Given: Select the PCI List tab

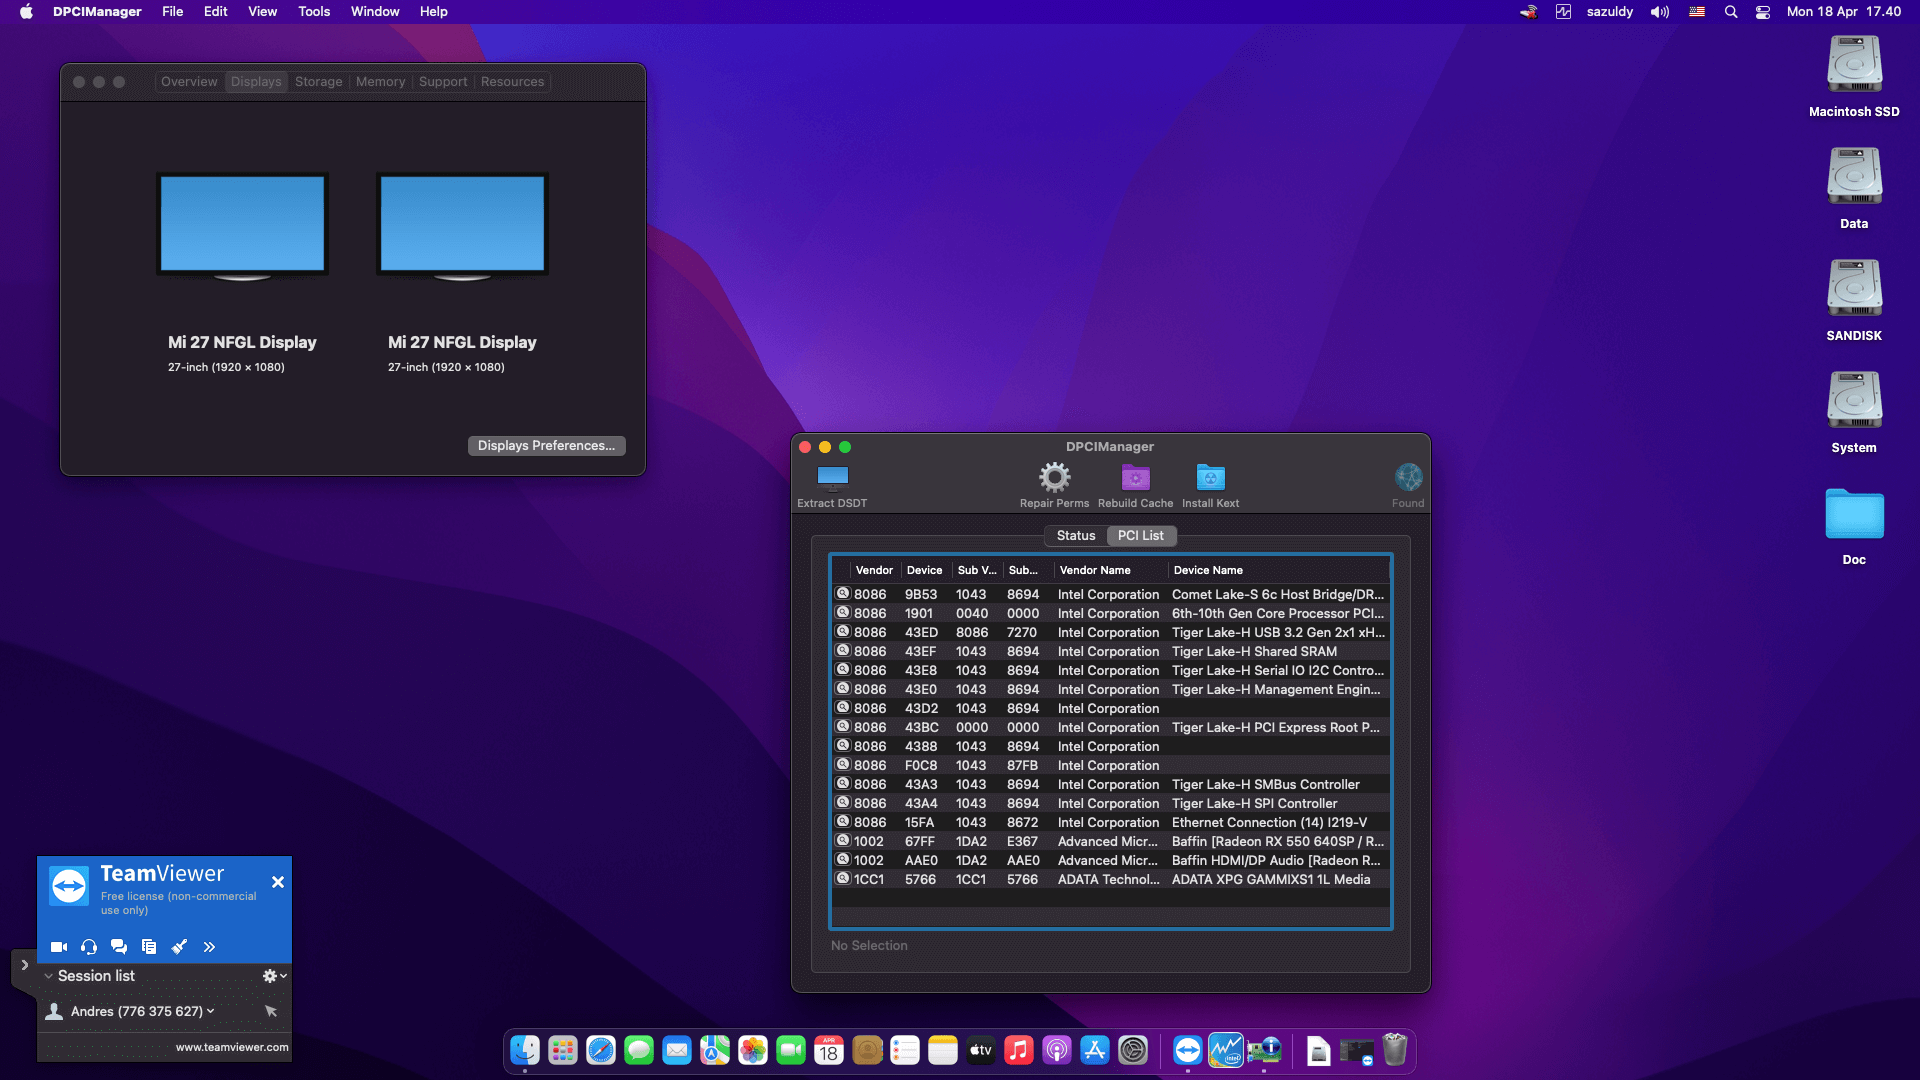Looking at the screenshot, I should pyautogui.click(x=1141, y=536).
